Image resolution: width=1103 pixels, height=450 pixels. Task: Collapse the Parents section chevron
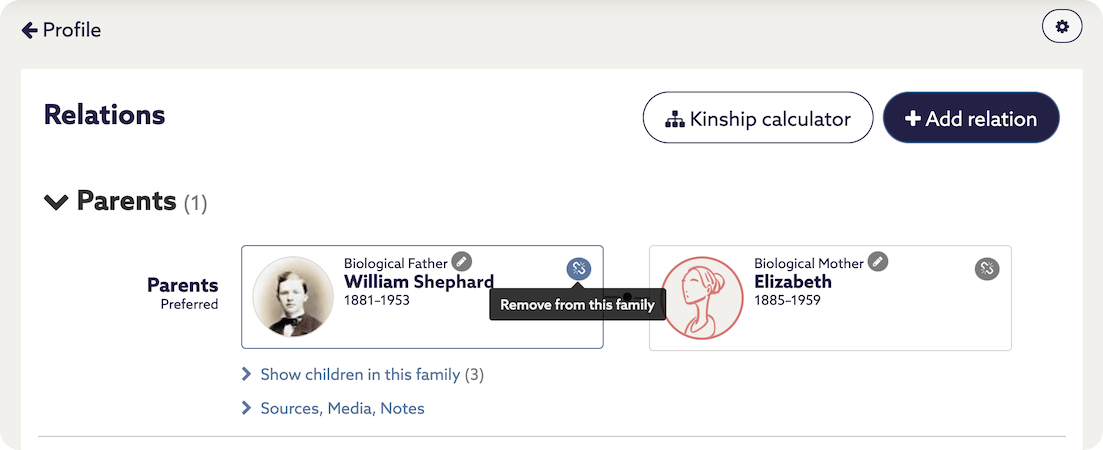[56, 202]
